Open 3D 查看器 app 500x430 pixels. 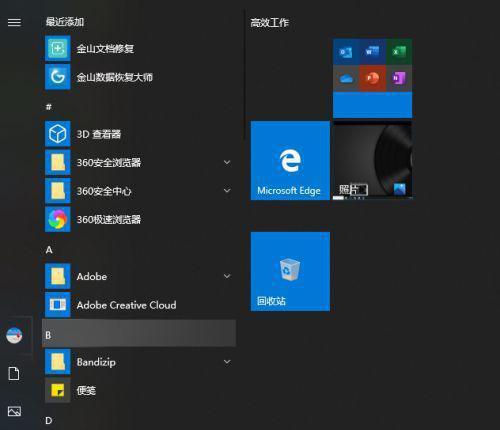pos(140,134)
